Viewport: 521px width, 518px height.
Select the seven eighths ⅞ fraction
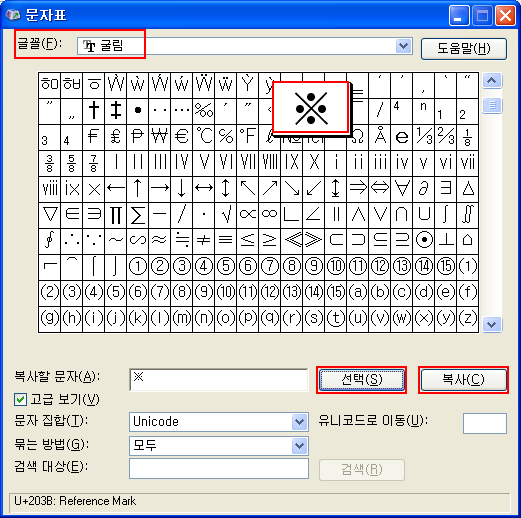pos(94,163)
